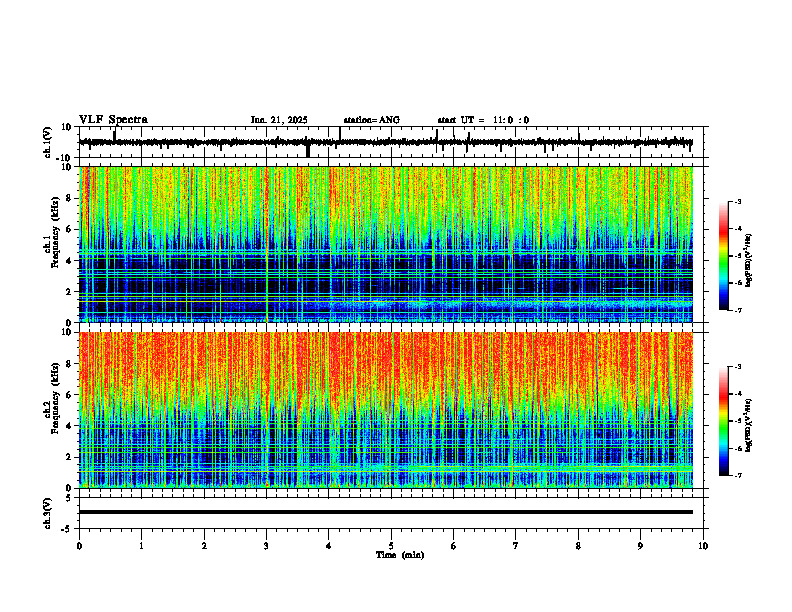
Task: Click time axis tick label "3"
Action: (x=266, y=546)
